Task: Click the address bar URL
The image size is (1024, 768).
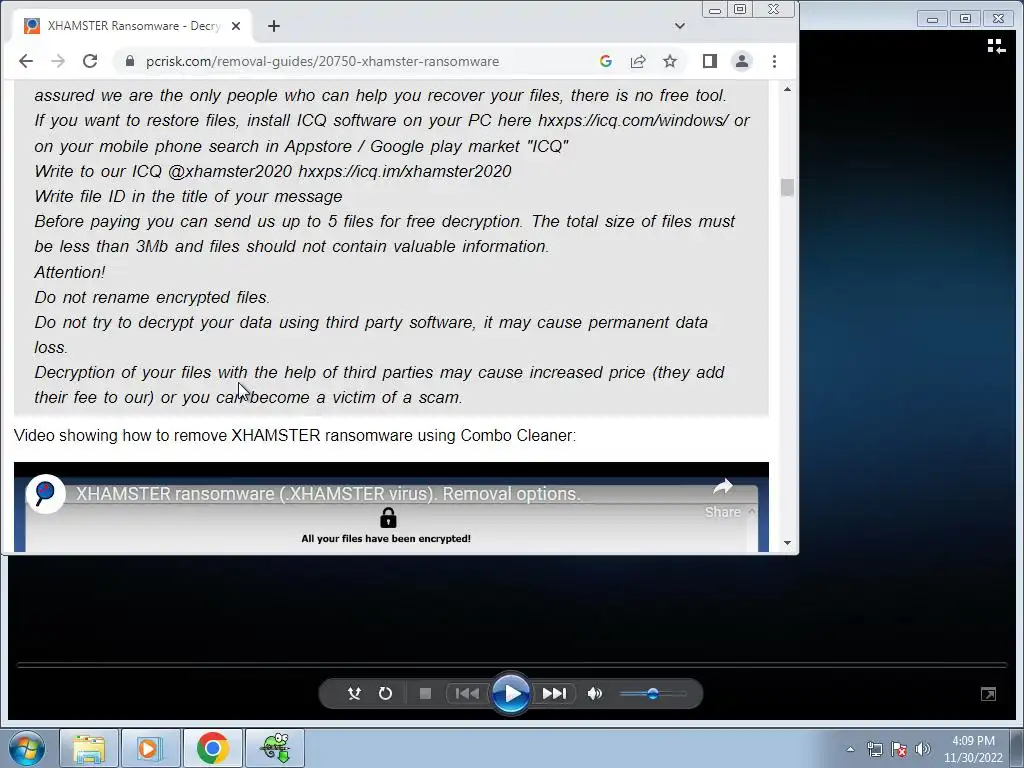Action: click(x=323, y=61)
